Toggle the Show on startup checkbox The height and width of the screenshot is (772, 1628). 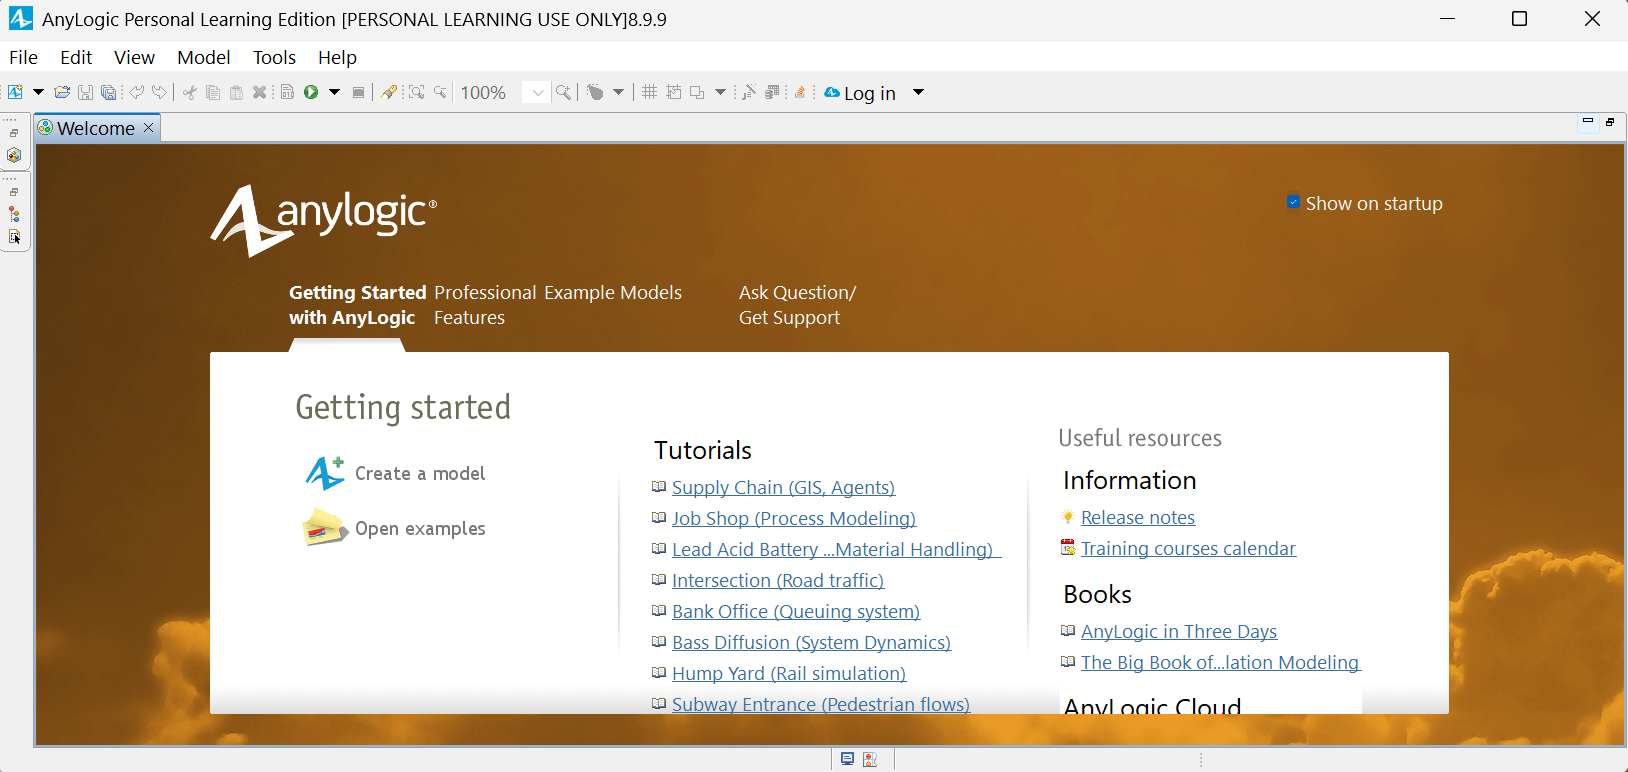[x=1293, y=202]
